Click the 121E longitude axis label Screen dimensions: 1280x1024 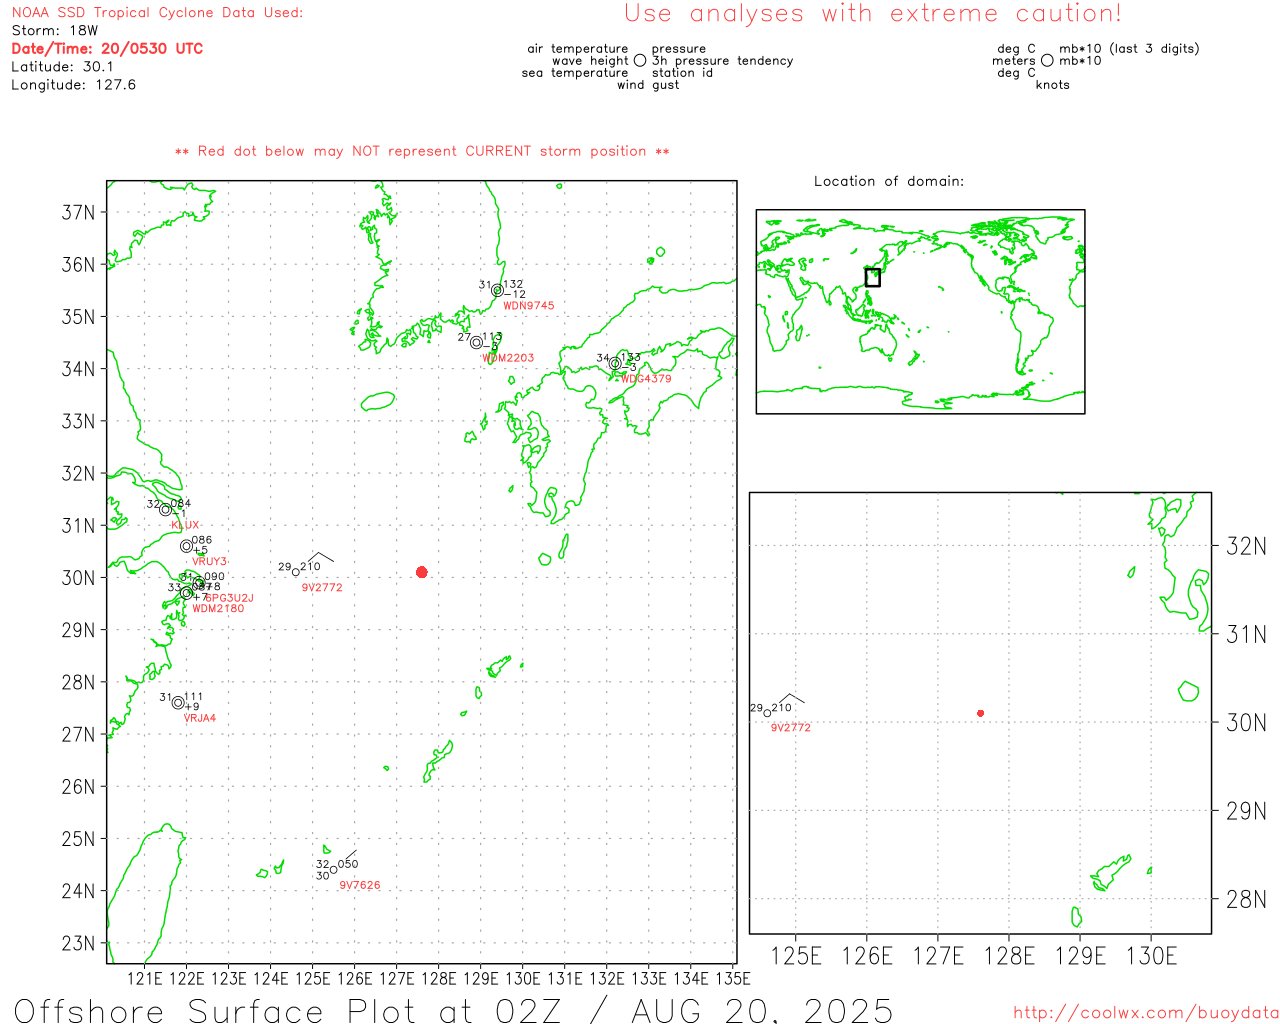coord(145,979)
